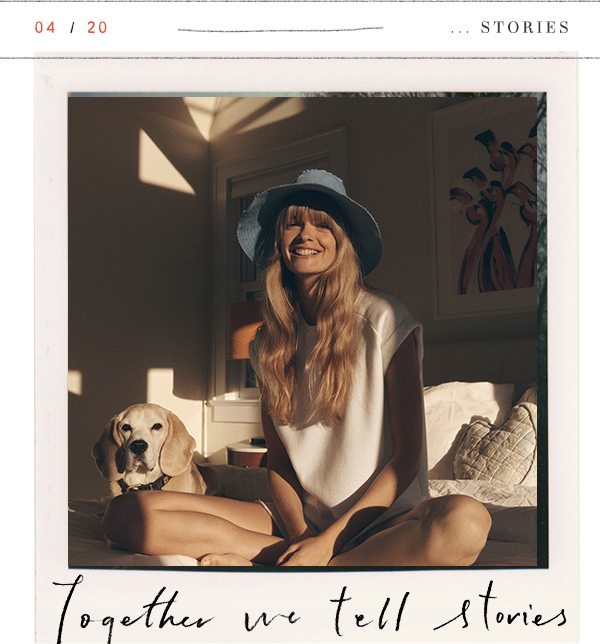Click the framed floral painting on the wall
Image resolution: width=600 pixels, height=644 pixels.
tap(485, 209)
